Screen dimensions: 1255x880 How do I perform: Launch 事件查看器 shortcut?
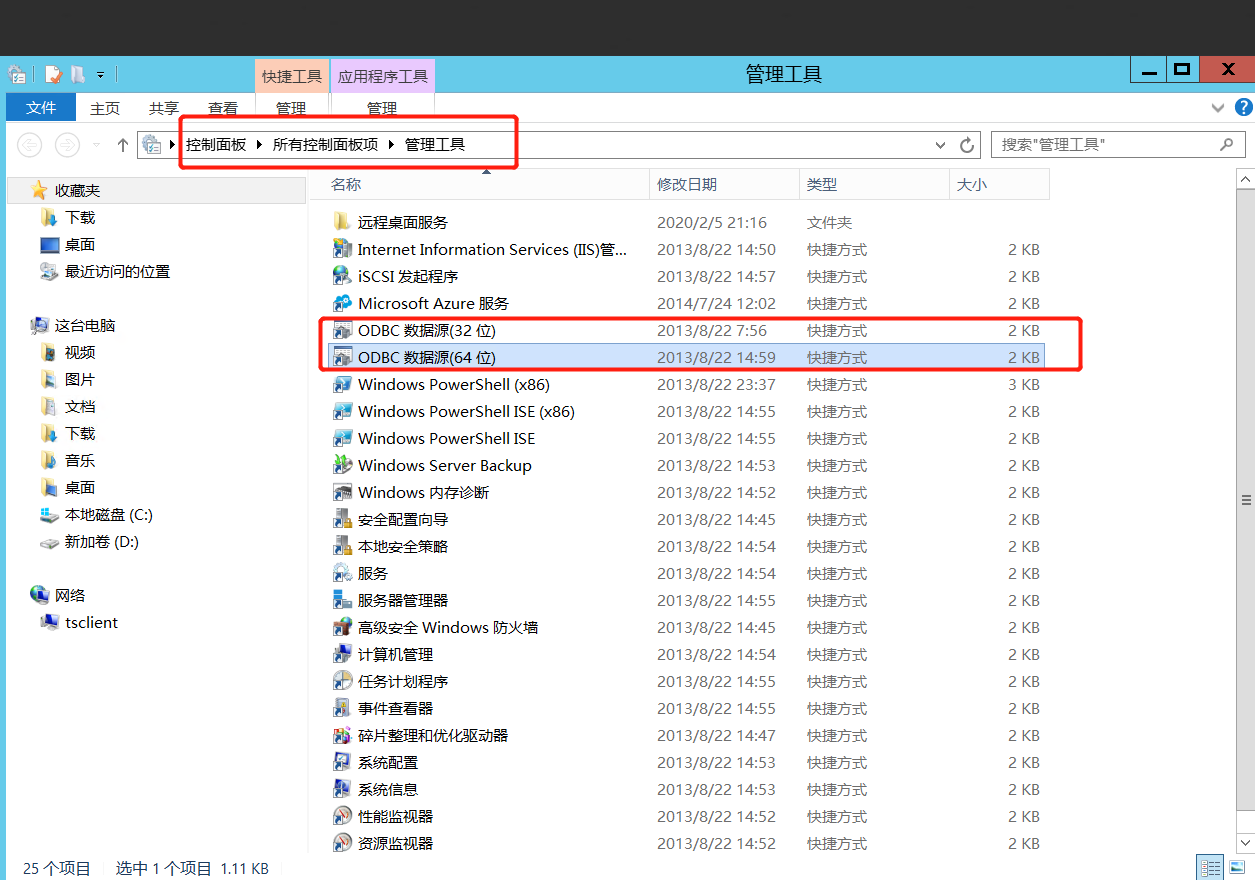click(x=397, y=708)
